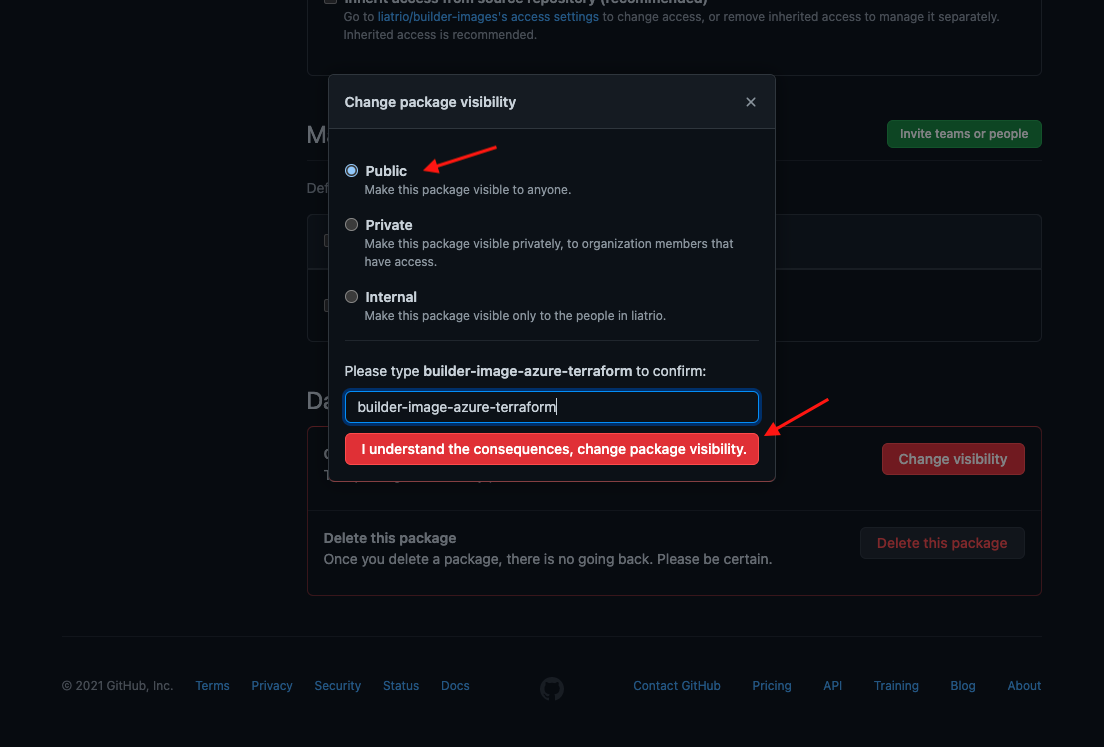Open the Docs footer link
The image size is (1104, 747).
[x=455, y=686]
